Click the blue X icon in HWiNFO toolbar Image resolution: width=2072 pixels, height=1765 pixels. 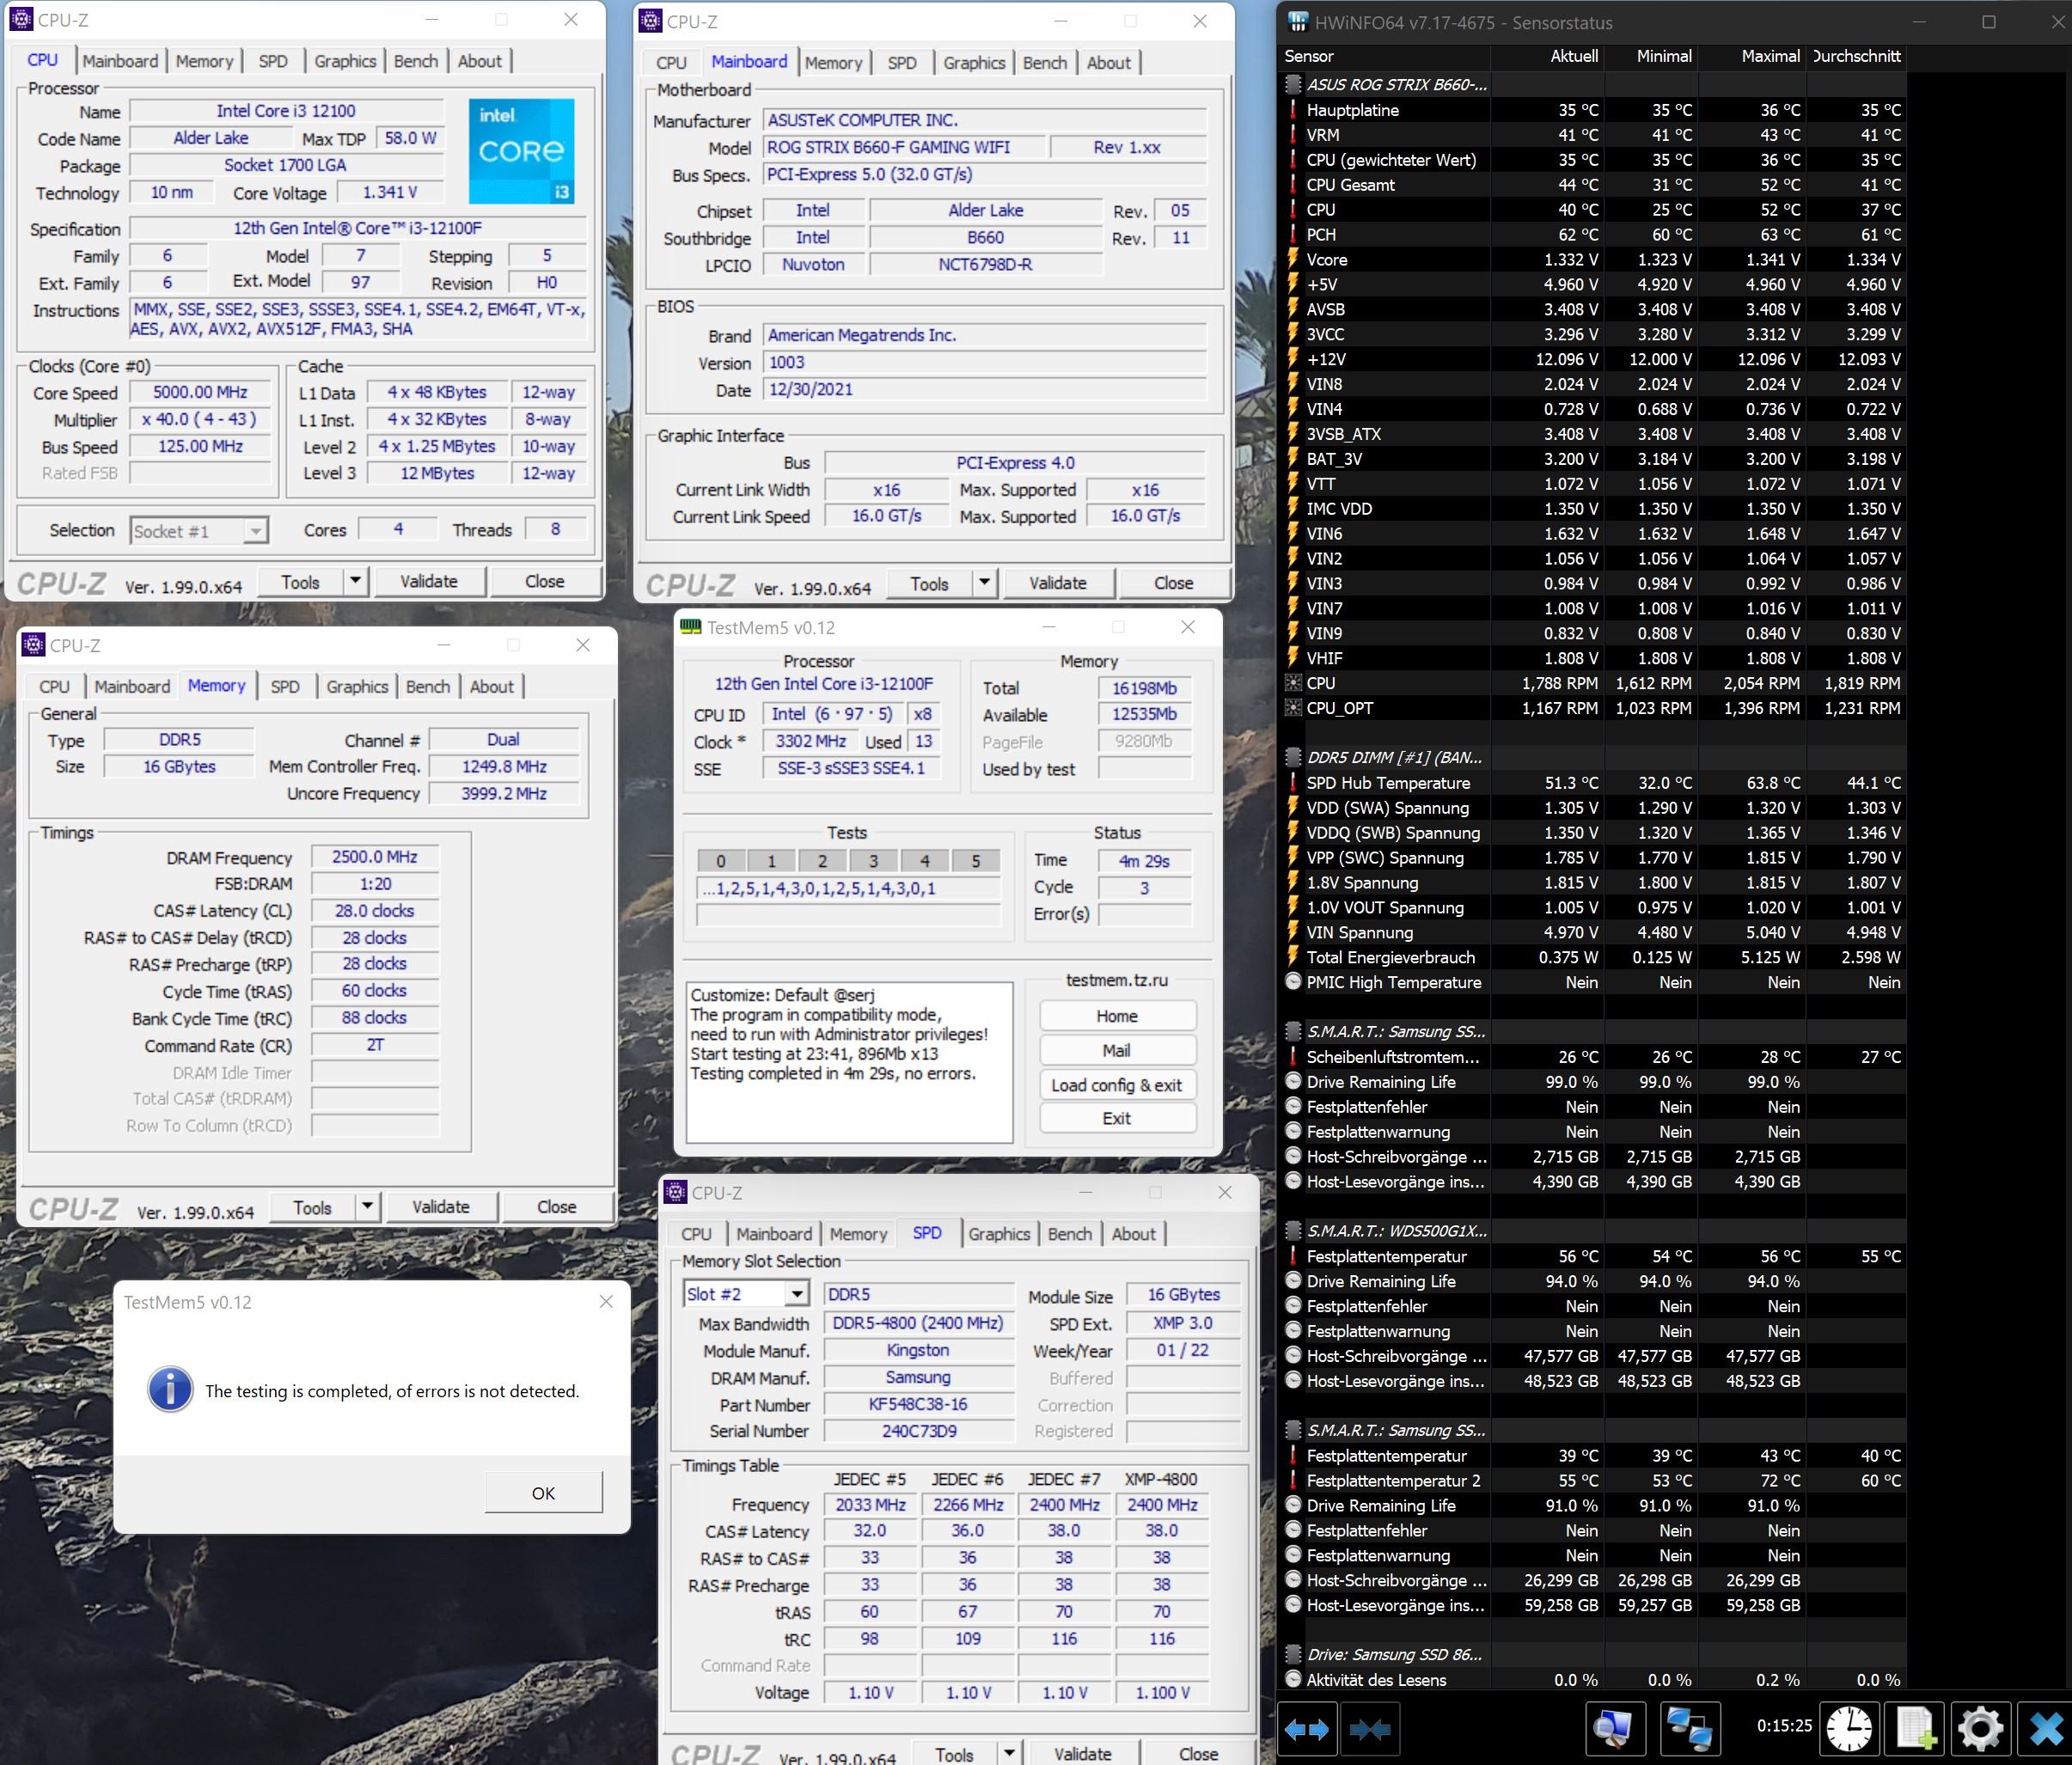tap(2045, 1729)
